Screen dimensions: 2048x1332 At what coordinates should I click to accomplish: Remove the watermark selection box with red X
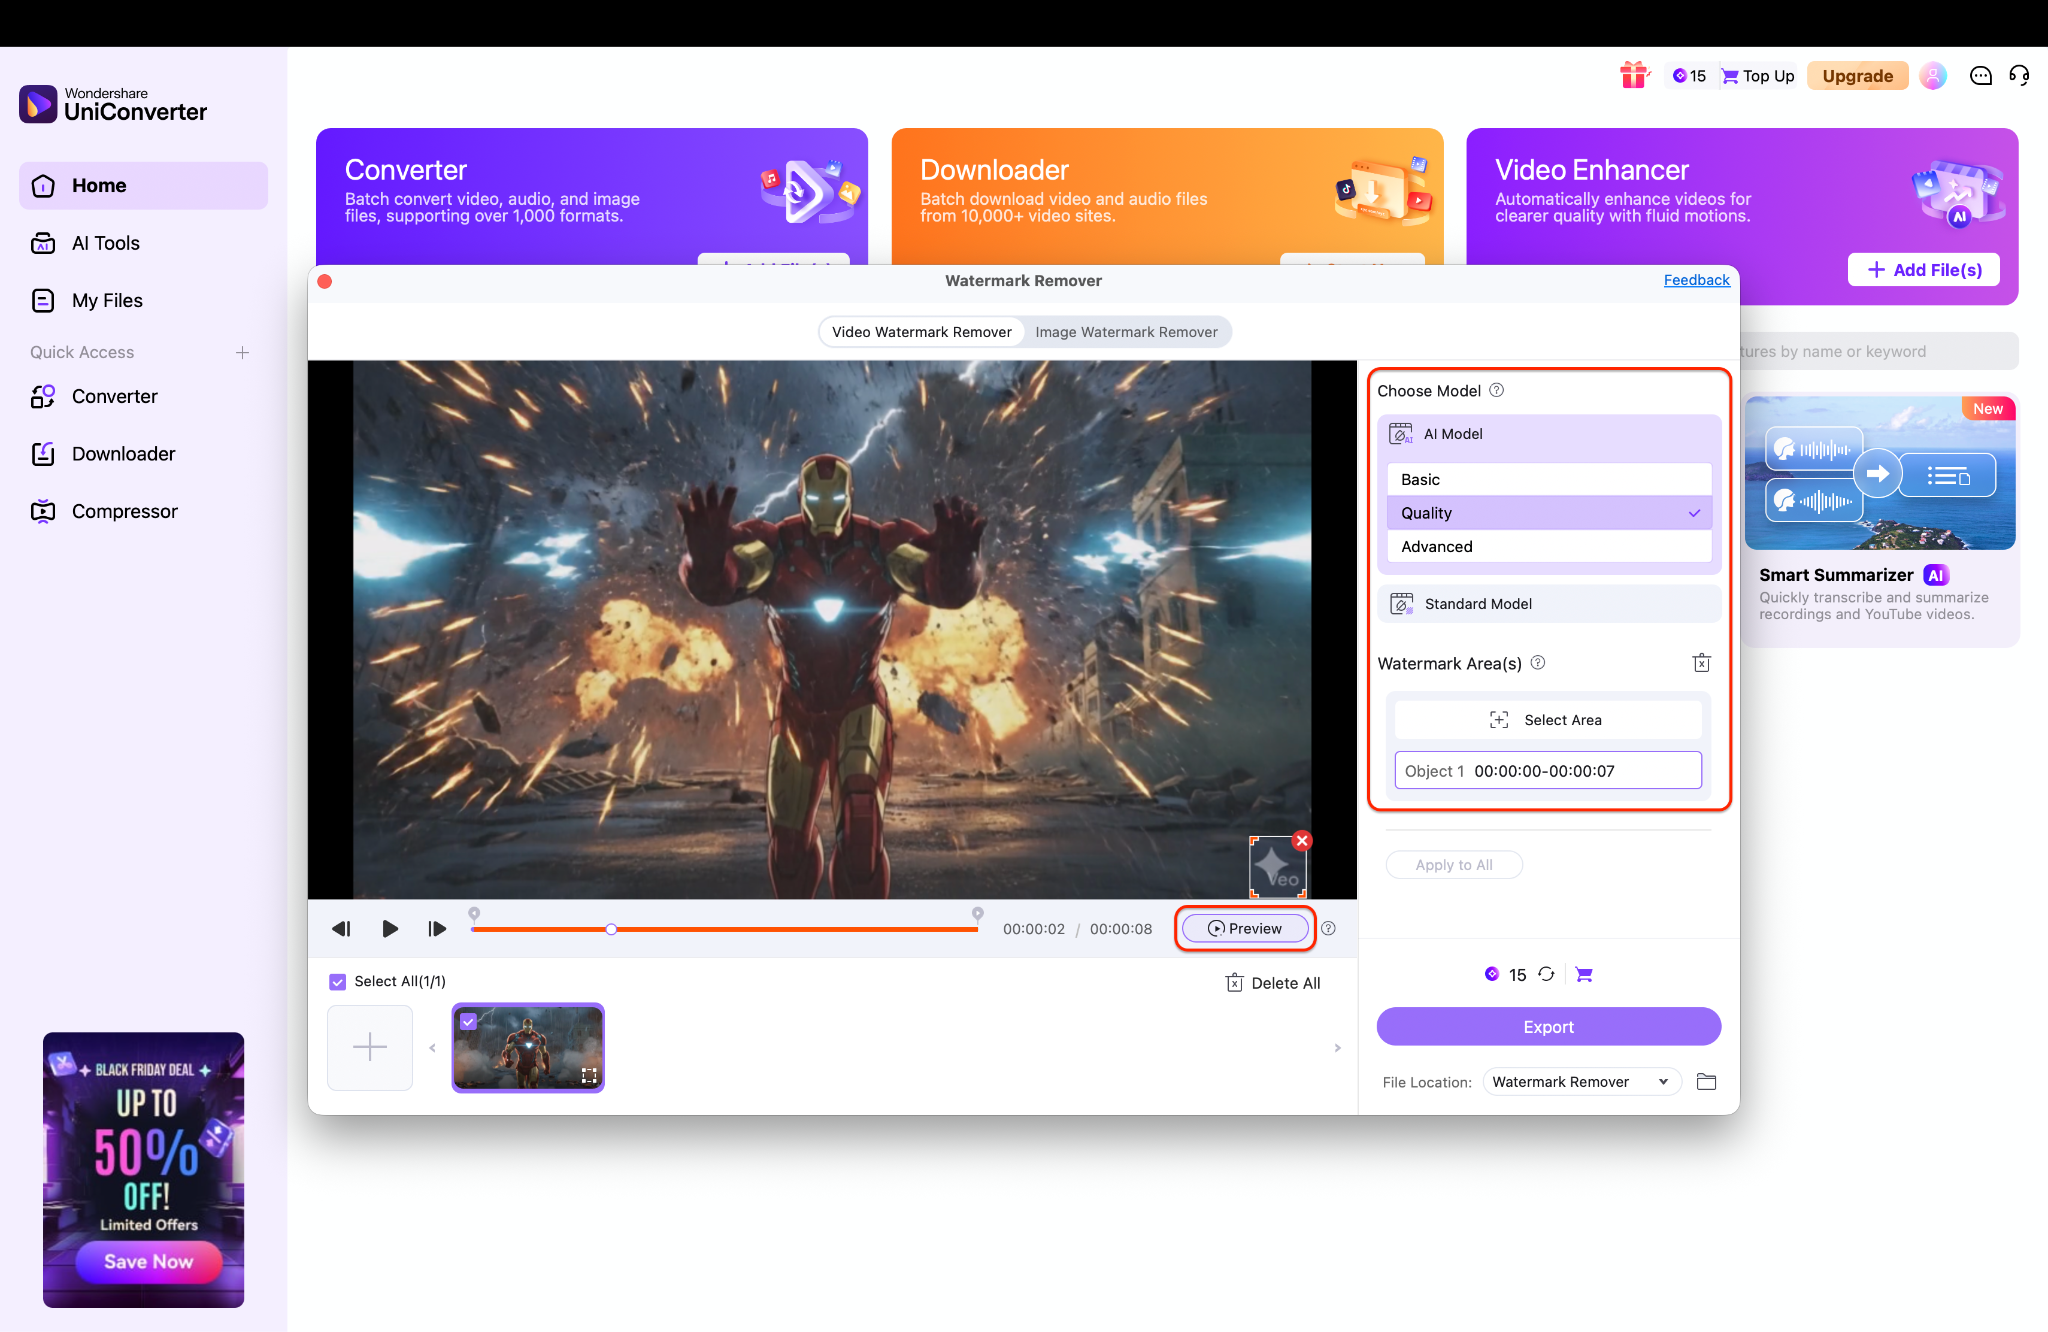click(x=1302, y=840)
